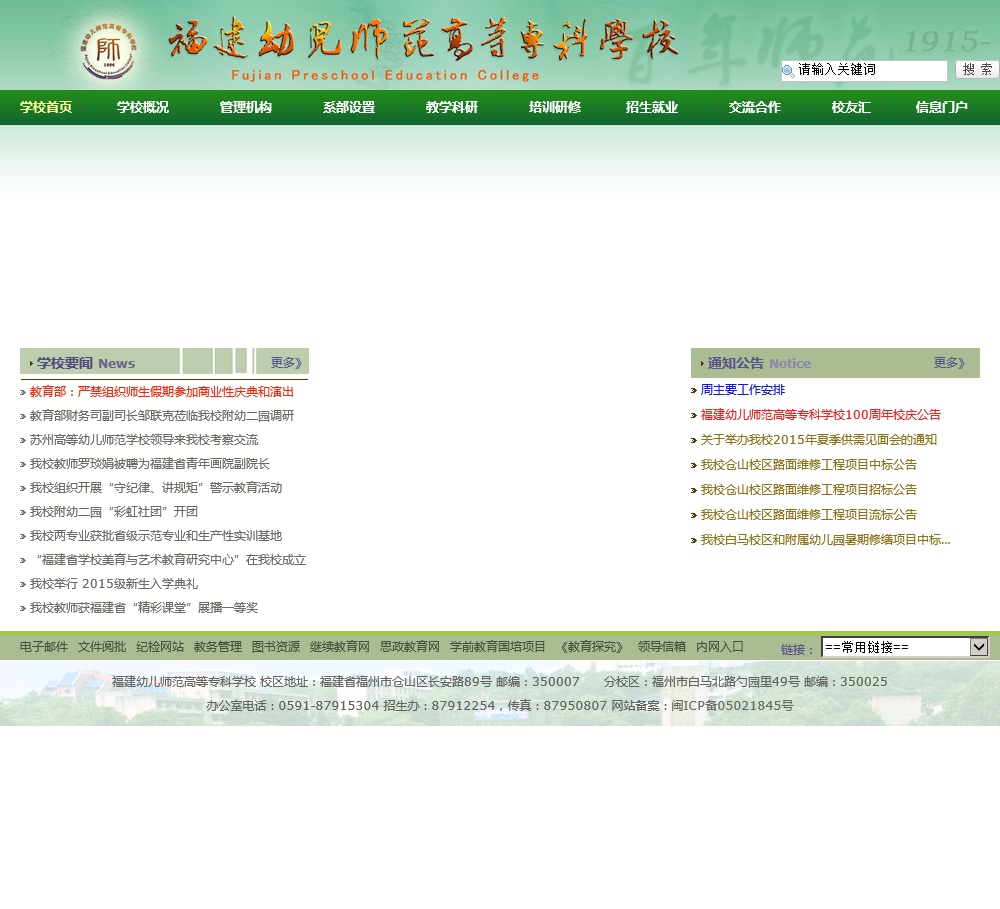This screenshot has height=909, width=1000.
Task: Open the 系部设置 menu item
Action: click(349, 107)
